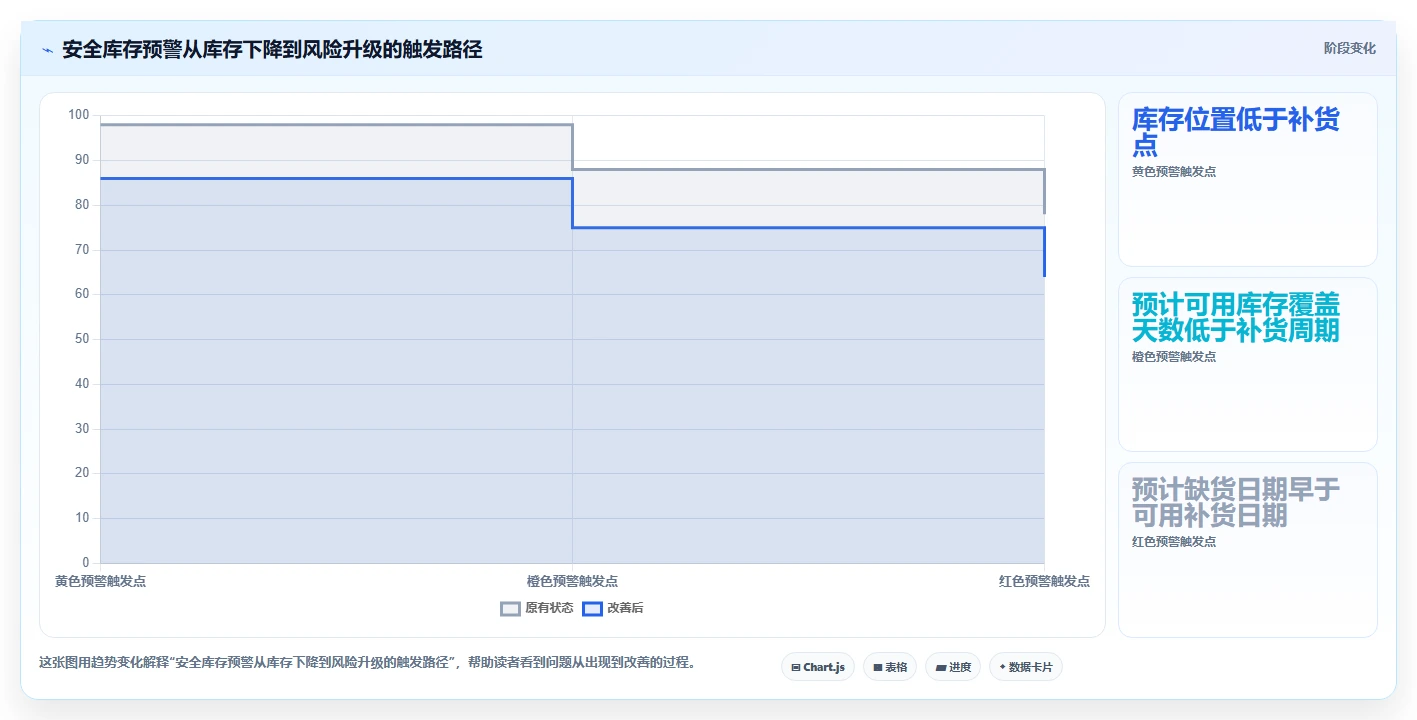Select the 进度 tag
Viewport: 1417px width, 720px height.
tap(953, 667)
